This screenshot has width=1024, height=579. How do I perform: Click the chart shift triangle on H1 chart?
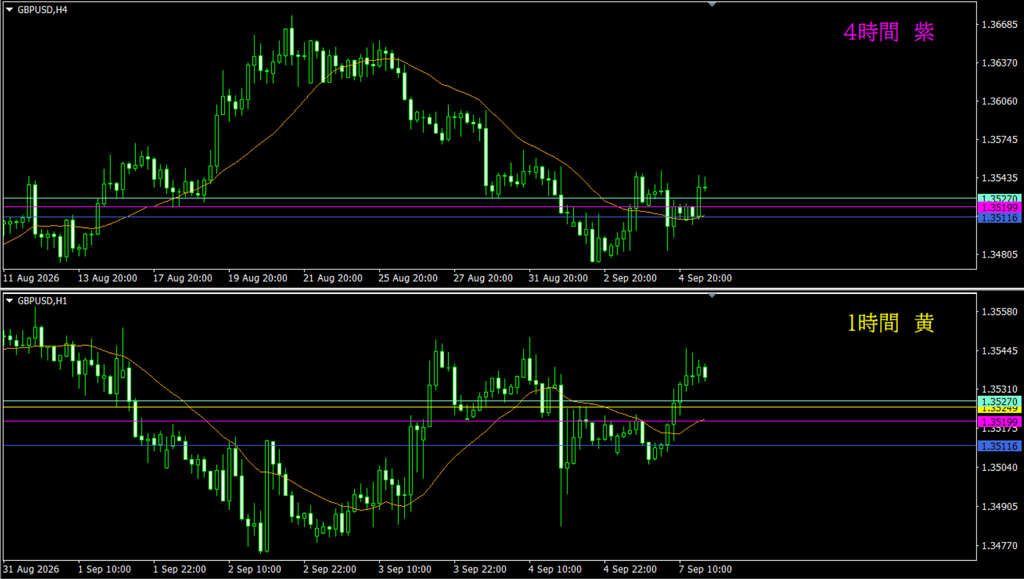pyautogui.click(x=712, y=296)
